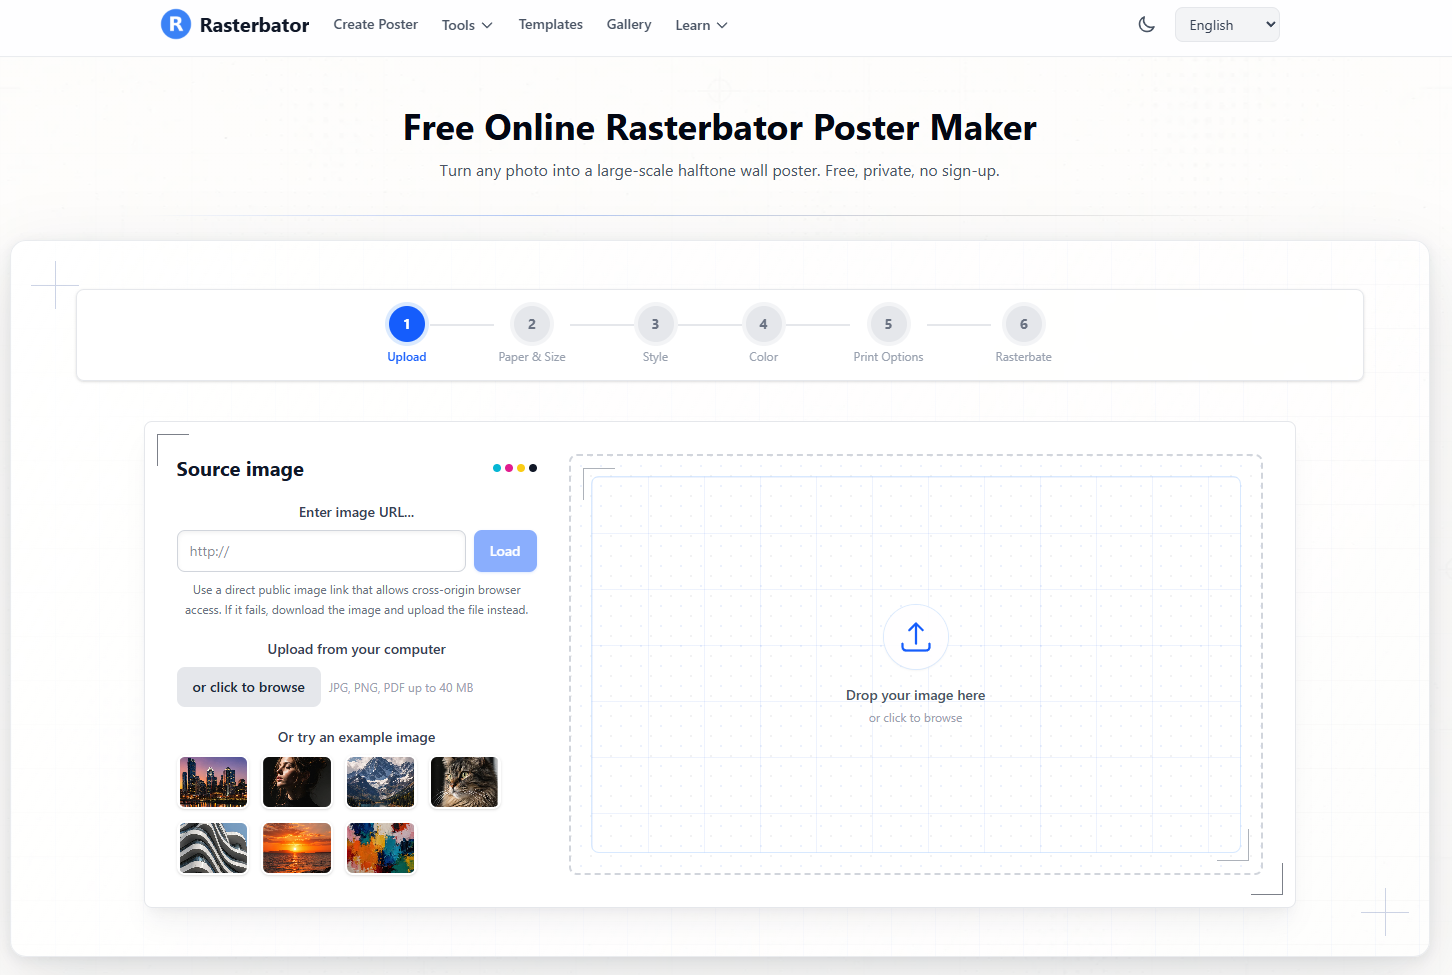Click the 'or click to browse' button

(249, 687)
